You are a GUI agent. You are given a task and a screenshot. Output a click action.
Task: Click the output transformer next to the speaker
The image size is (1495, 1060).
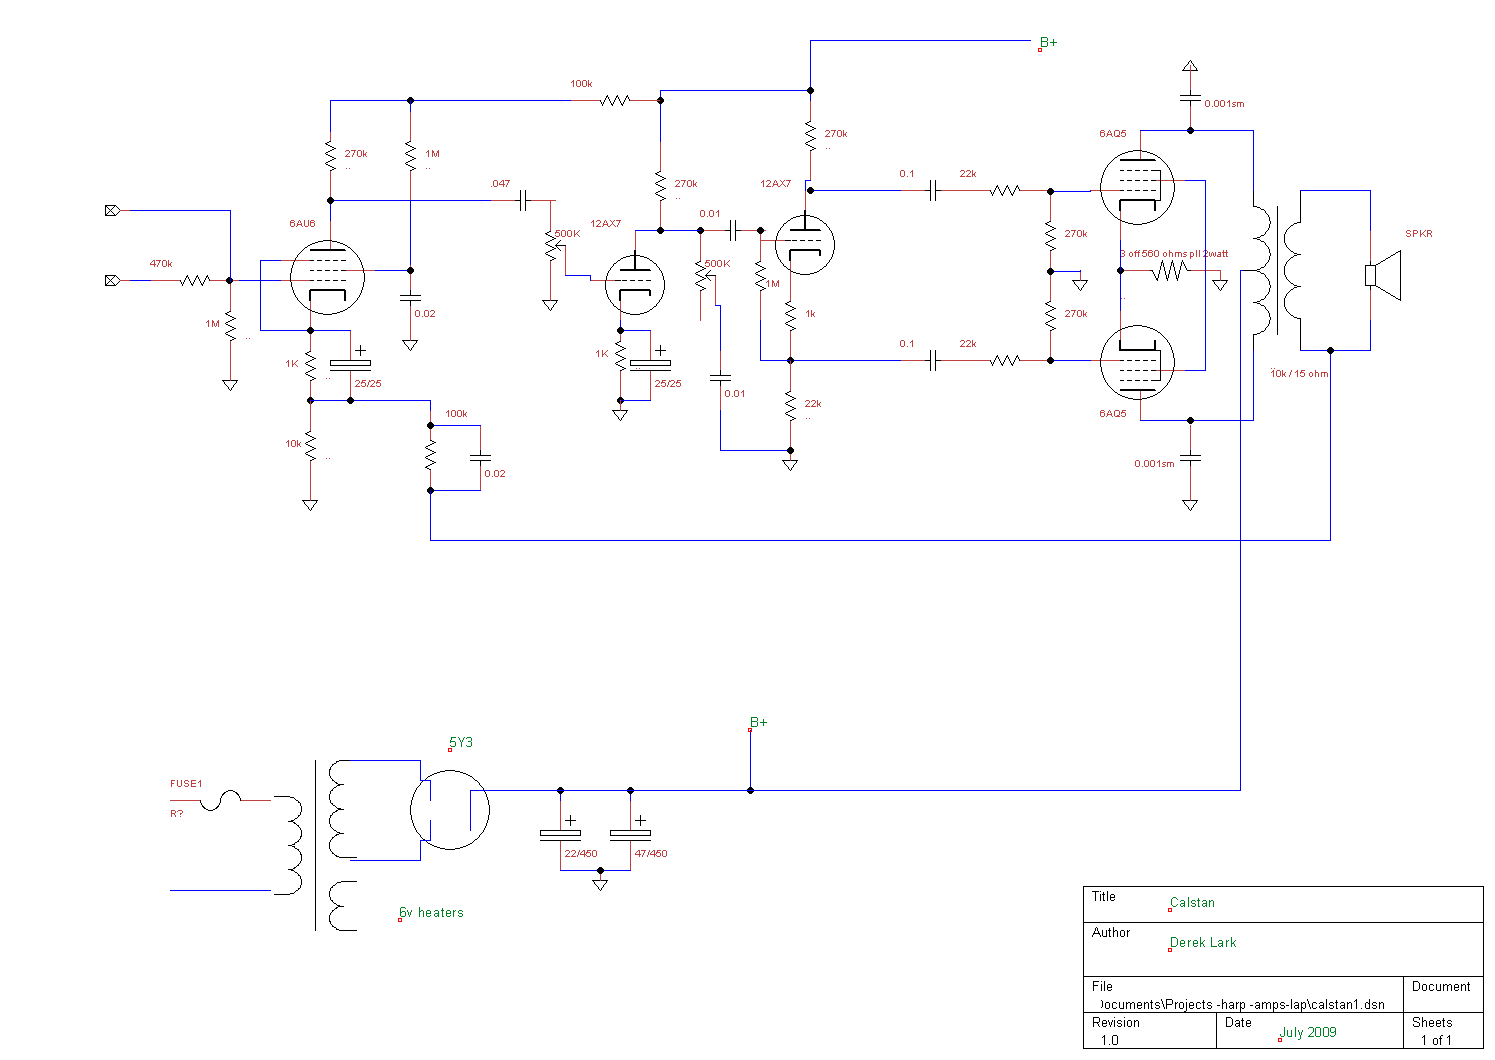pos(1276,270)
